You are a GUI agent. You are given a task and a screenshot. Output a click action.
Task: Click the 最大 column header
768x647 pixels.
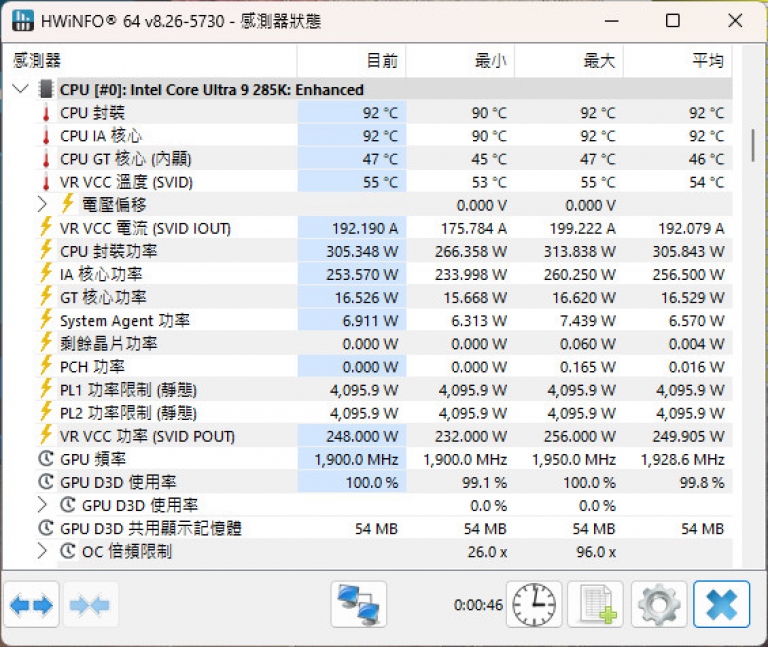(x=569, y=61)
